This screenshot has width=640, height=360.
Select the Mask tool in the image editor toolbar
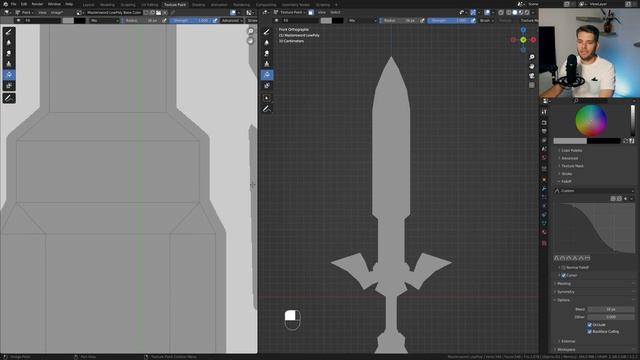pos(9,85)
